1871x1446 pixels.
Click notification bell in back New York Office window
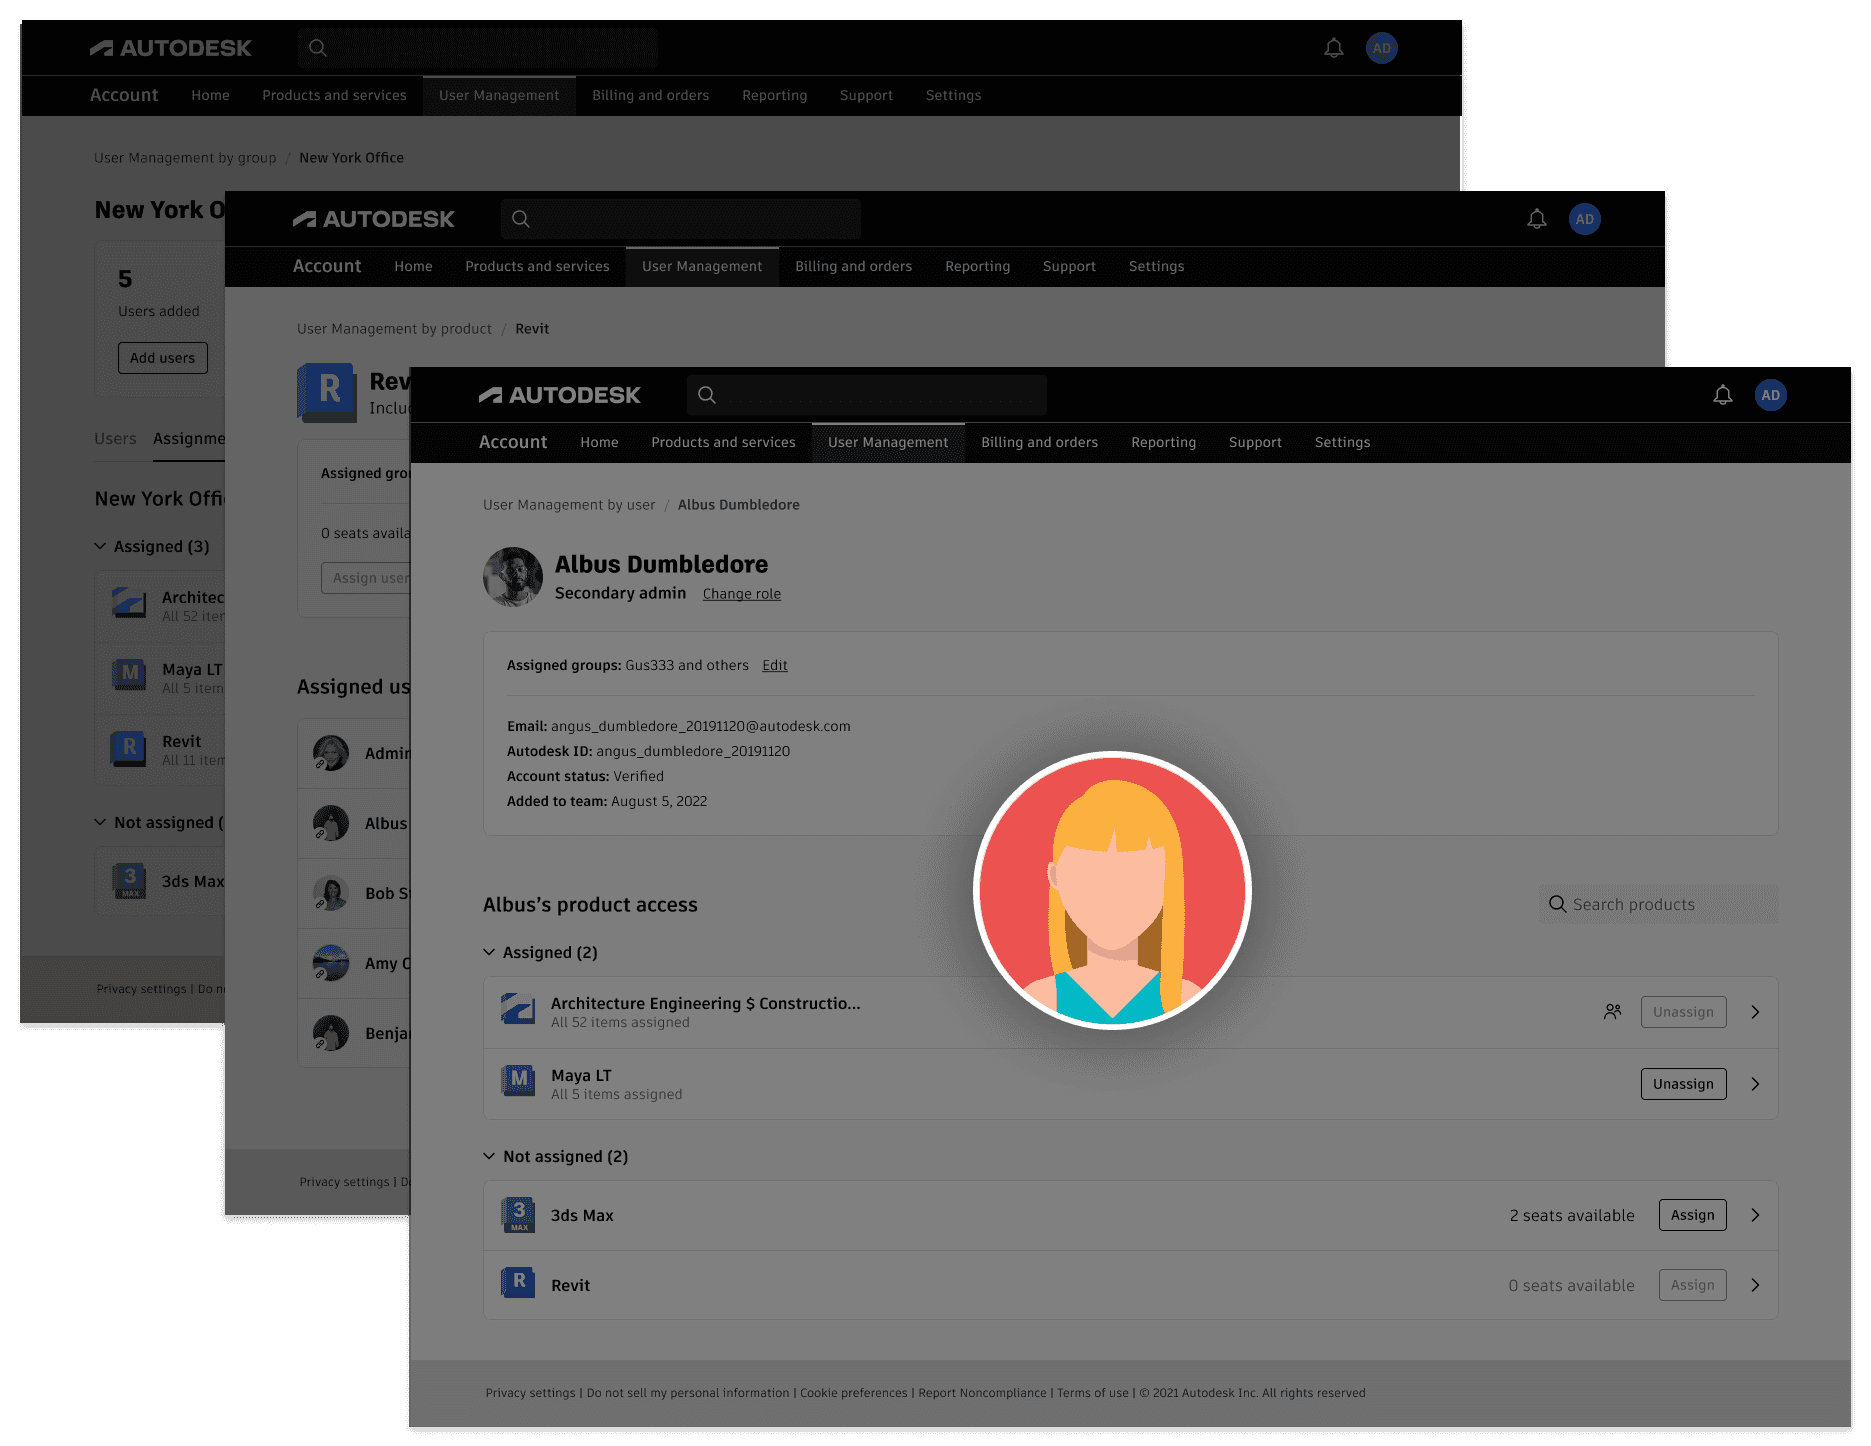[1333, 48]
